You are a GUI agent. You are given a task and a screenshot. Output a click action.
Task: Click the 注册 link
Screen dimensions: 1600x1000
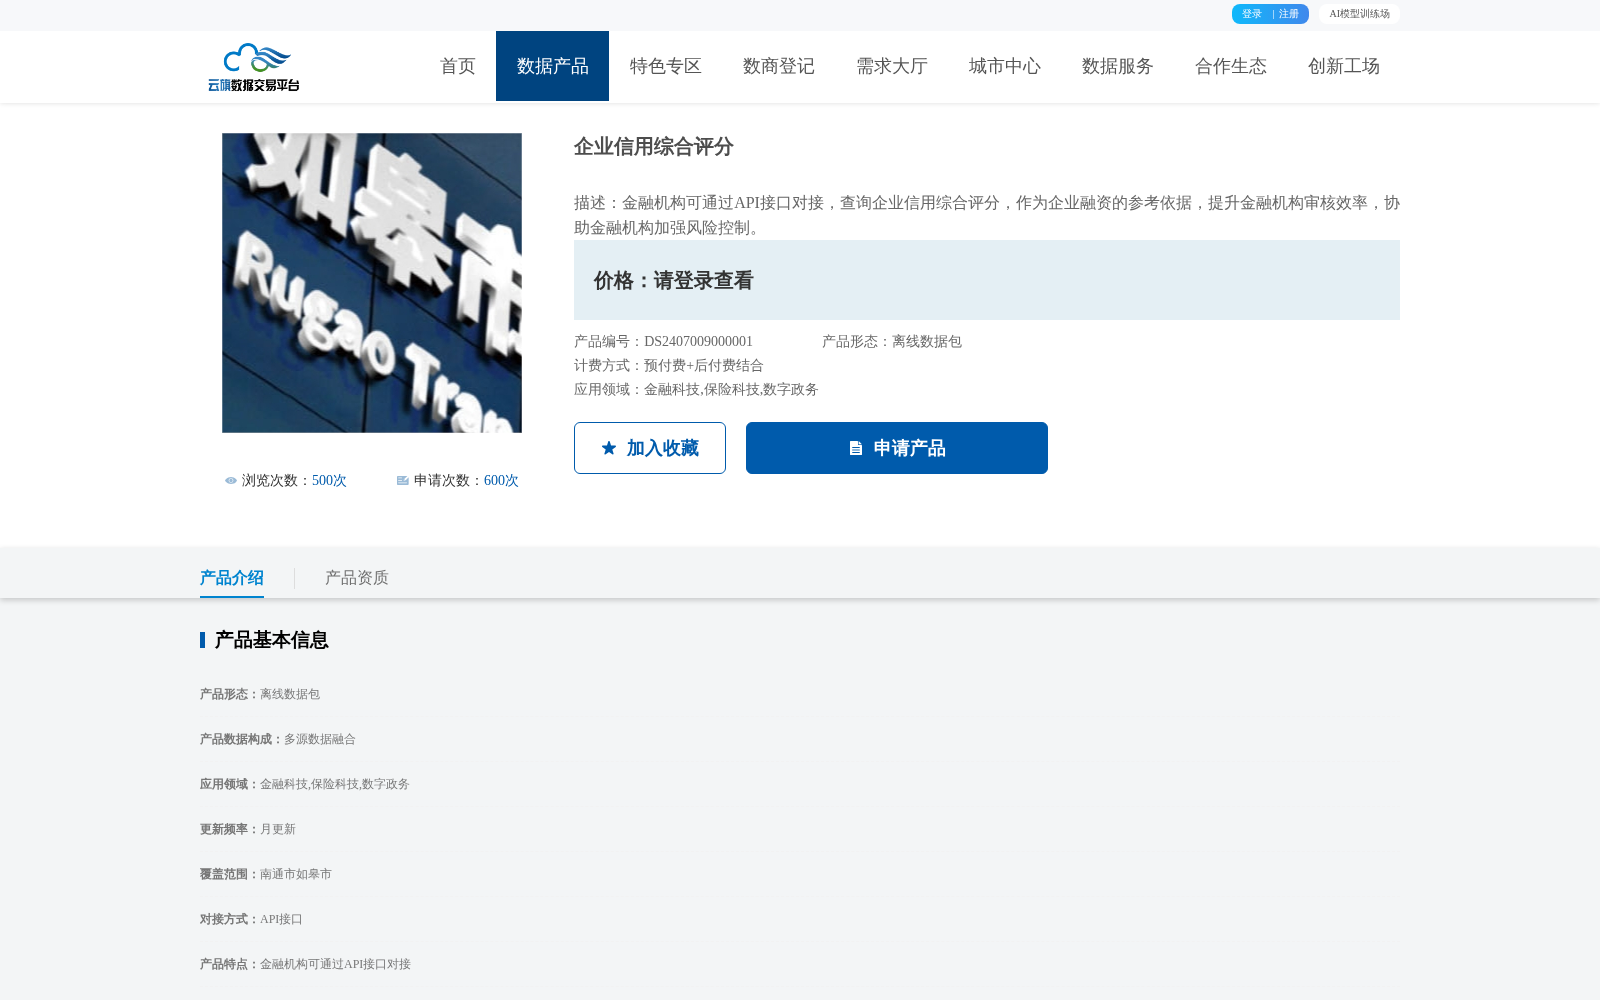[1289, 14]
